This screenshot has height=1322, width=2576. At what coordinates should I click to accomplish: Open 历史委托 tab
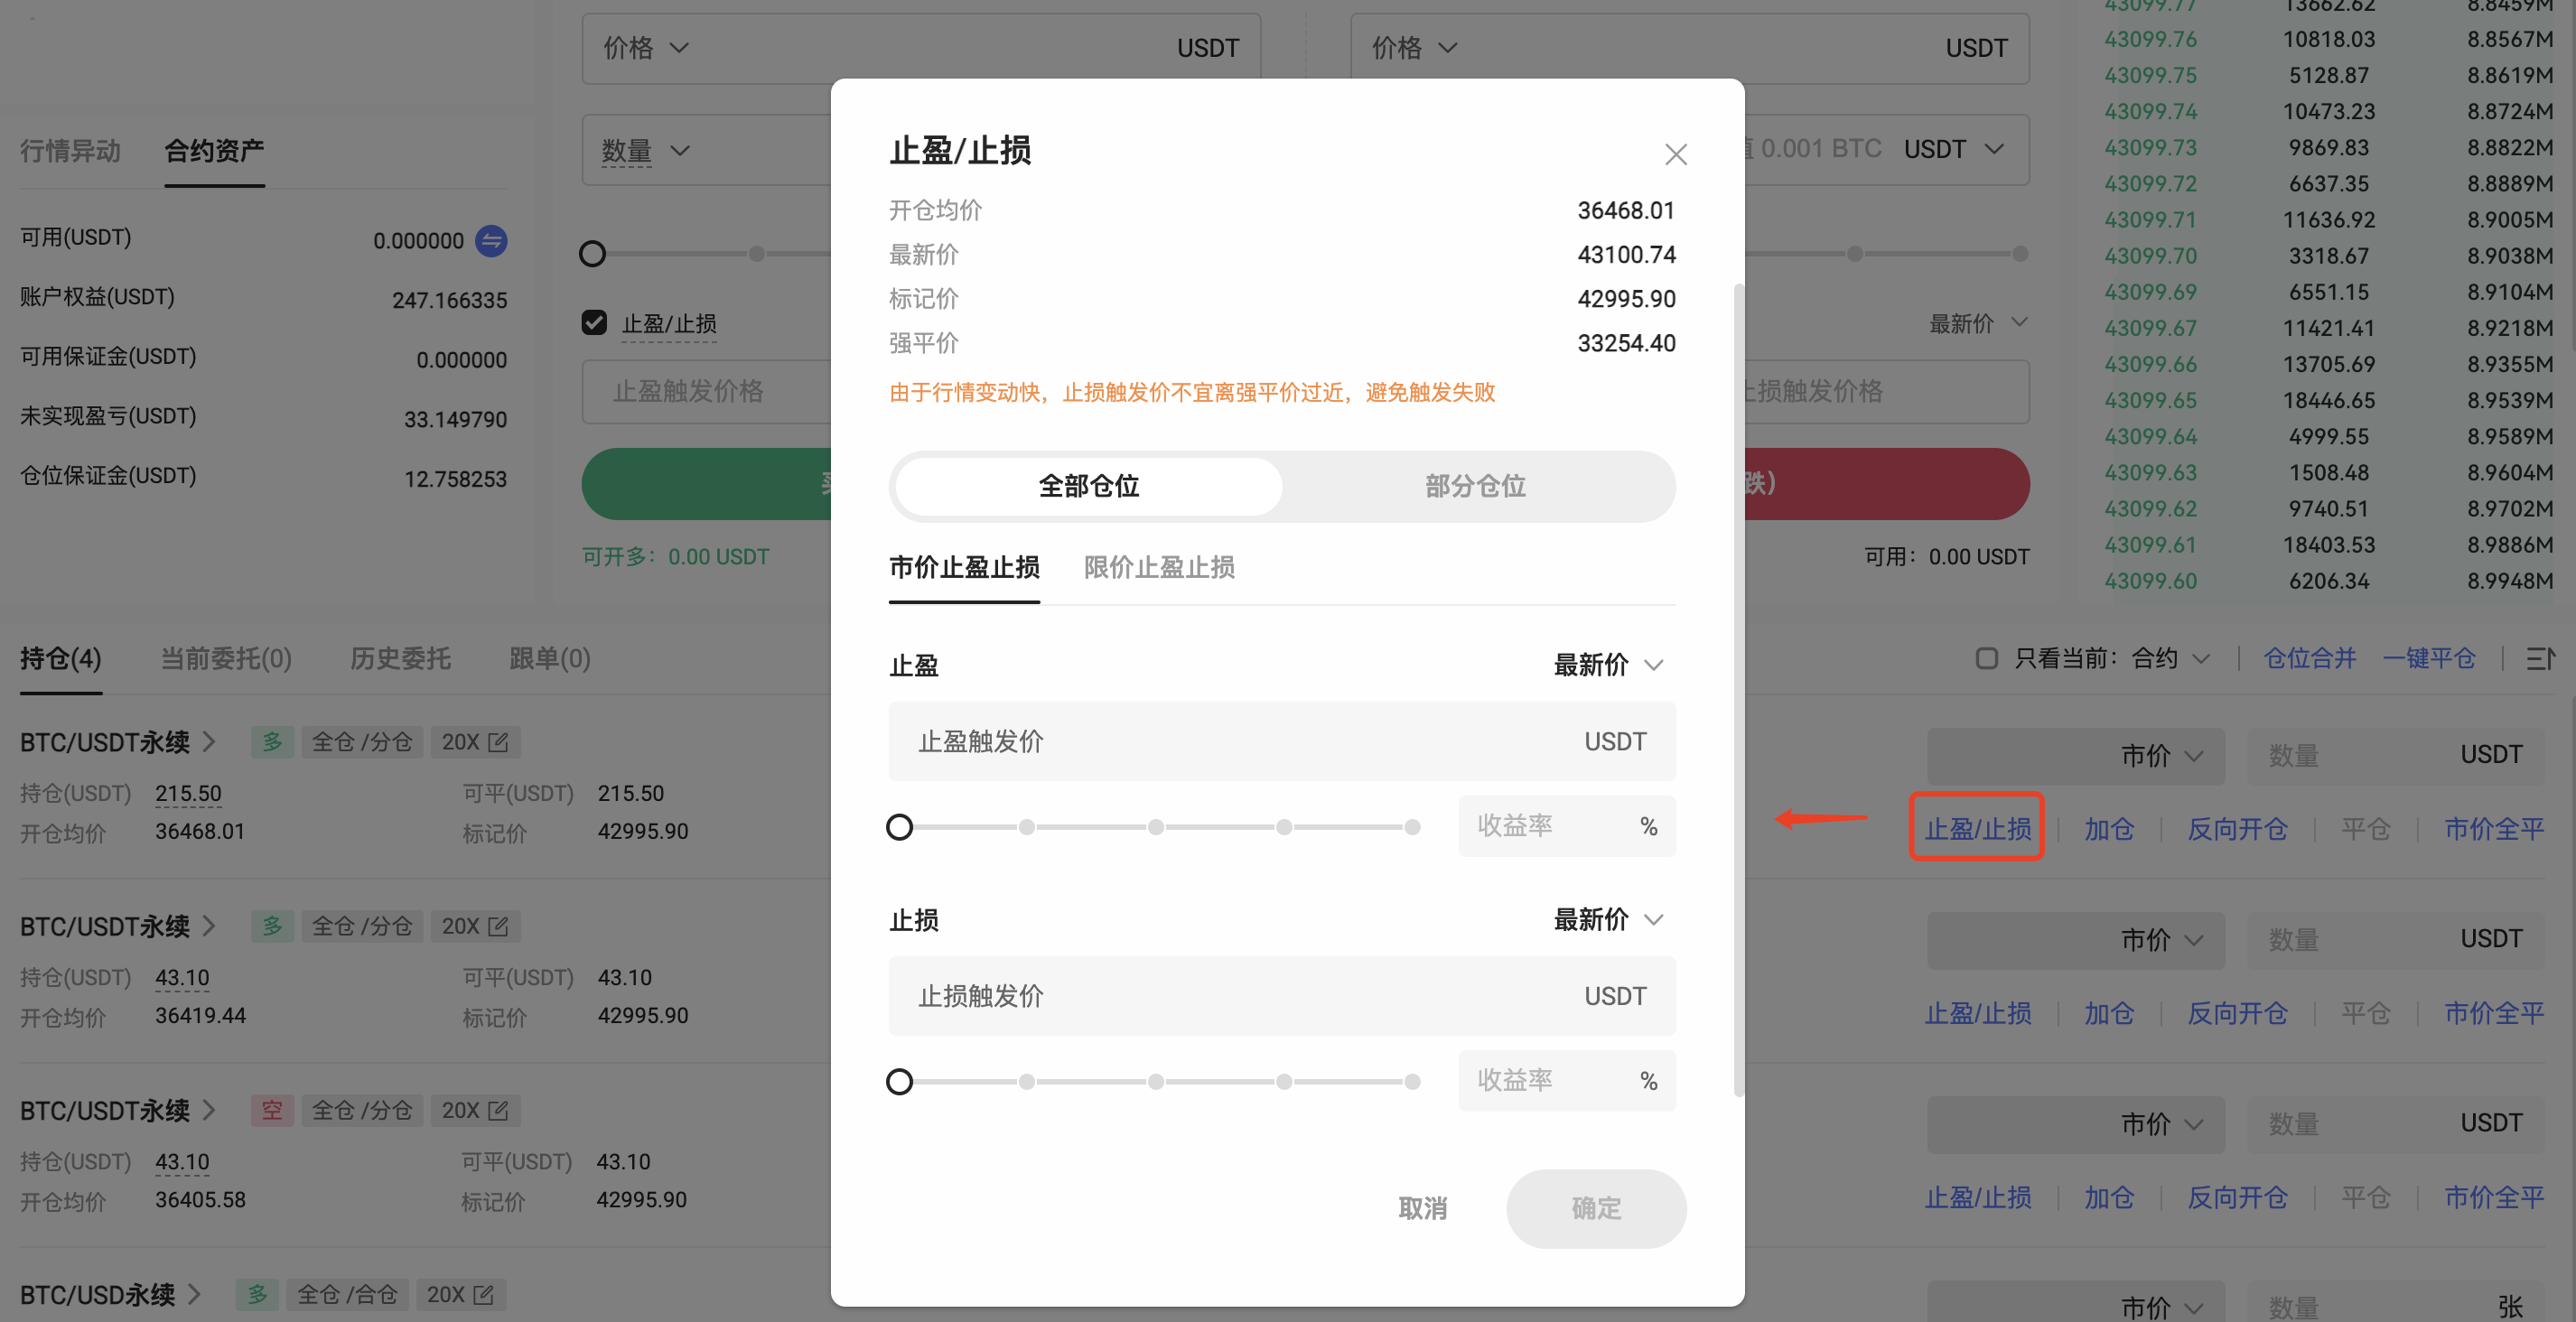click(400, 658)
